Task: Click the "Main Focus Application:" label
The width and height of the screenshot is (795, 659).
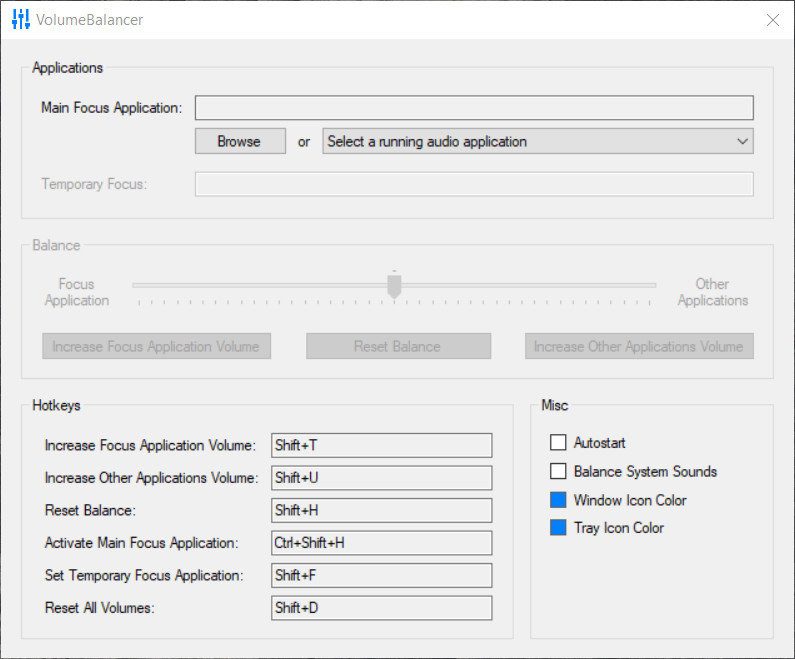Action: click(112, 108)
